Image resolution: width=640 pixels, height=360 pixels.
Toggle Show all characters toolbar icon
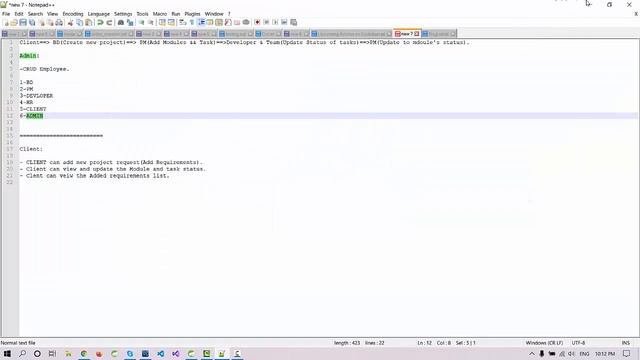192,22
